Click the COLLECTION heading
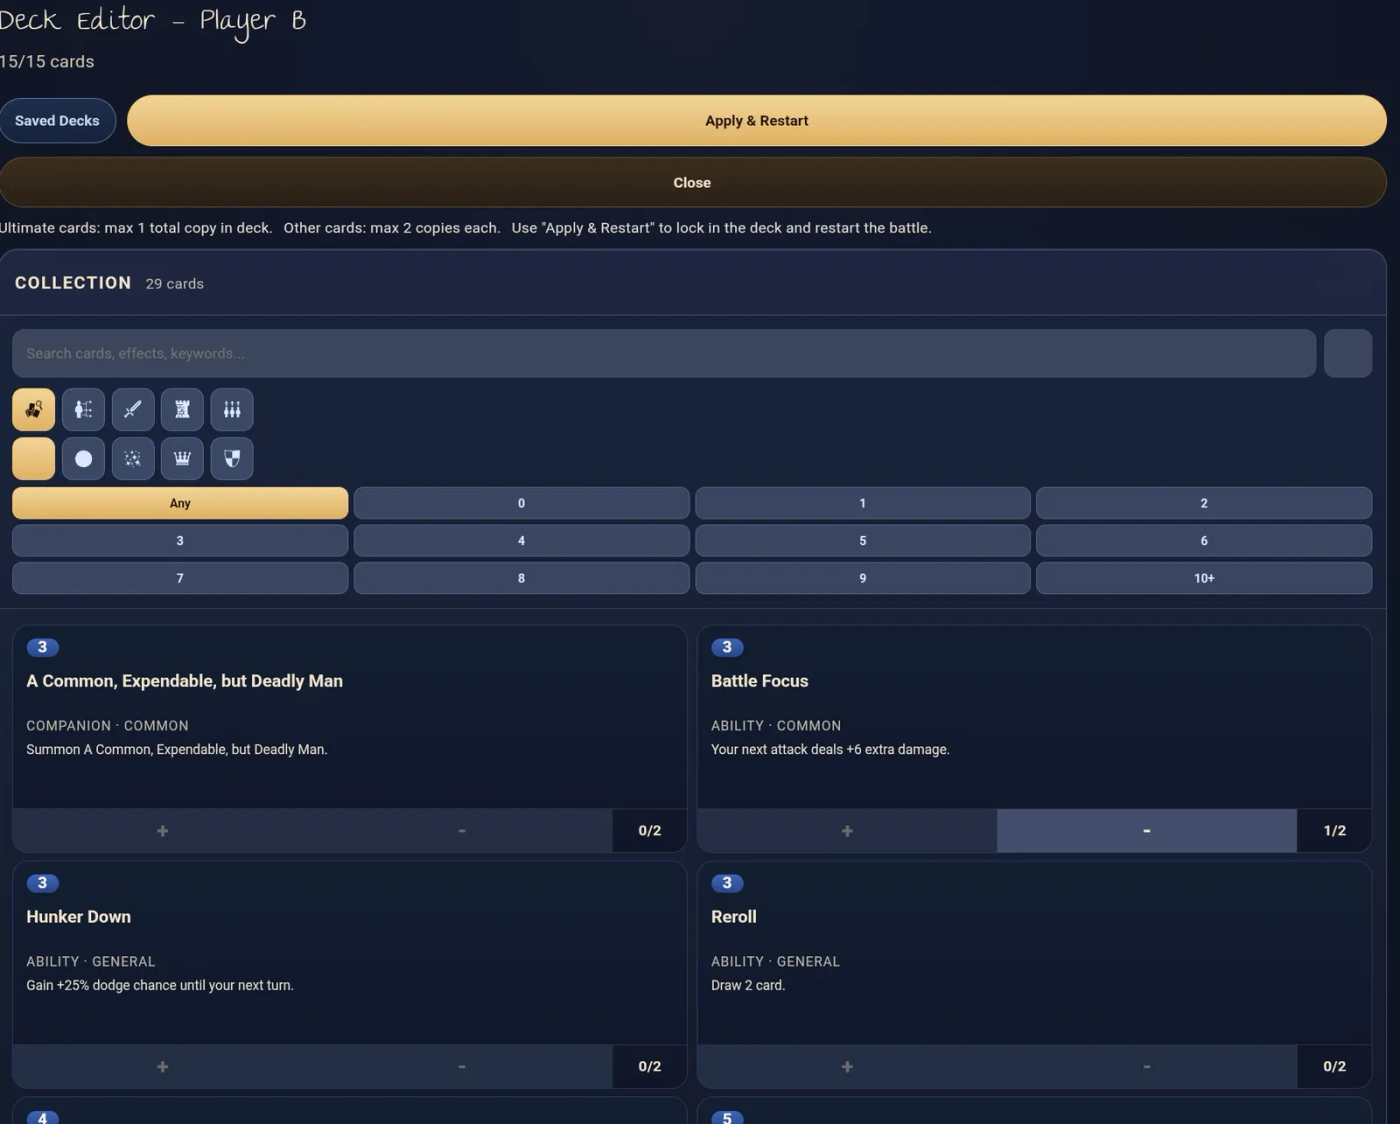This screenshot has height=1124, width=1400. pyautogui.click(x=73, y=283)
